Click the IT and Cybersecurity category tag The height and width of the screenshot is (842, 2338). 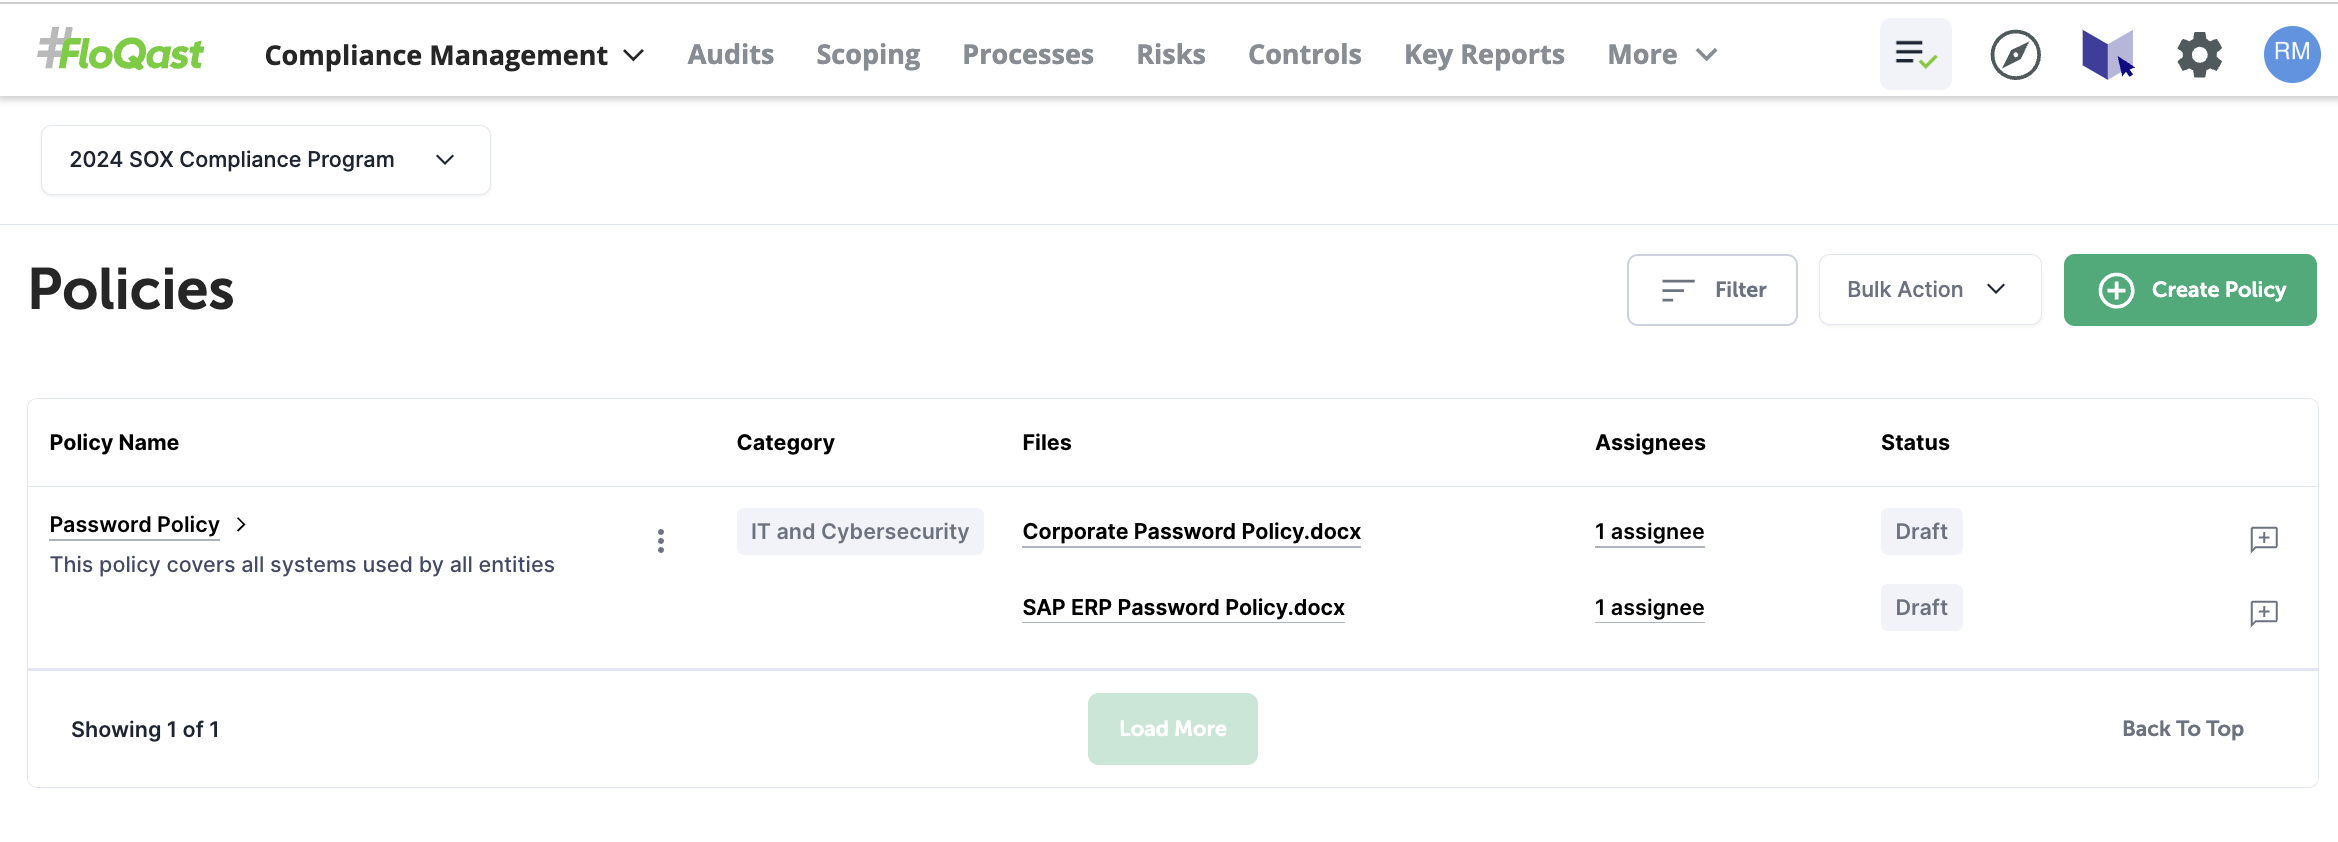pos(860,532)
